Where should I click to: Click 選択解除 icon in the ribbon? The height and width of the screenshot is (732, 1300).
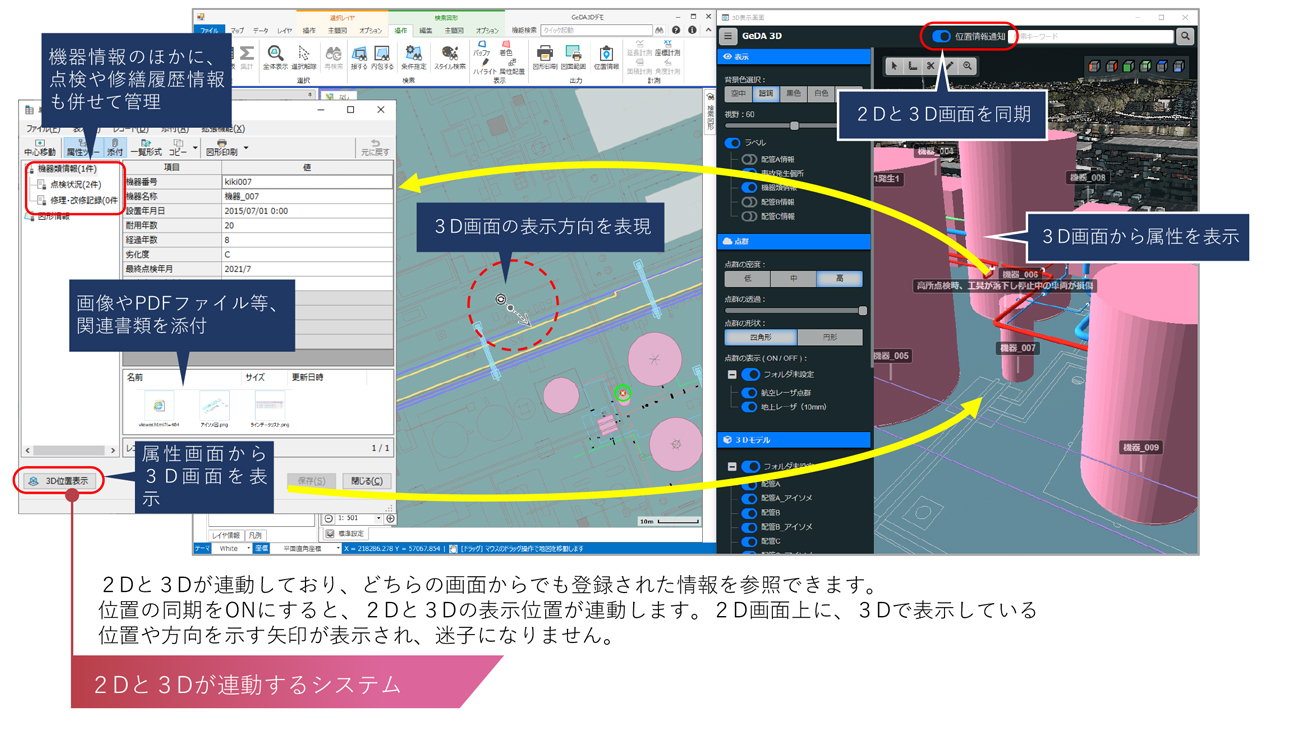click(x=303, y=57)
